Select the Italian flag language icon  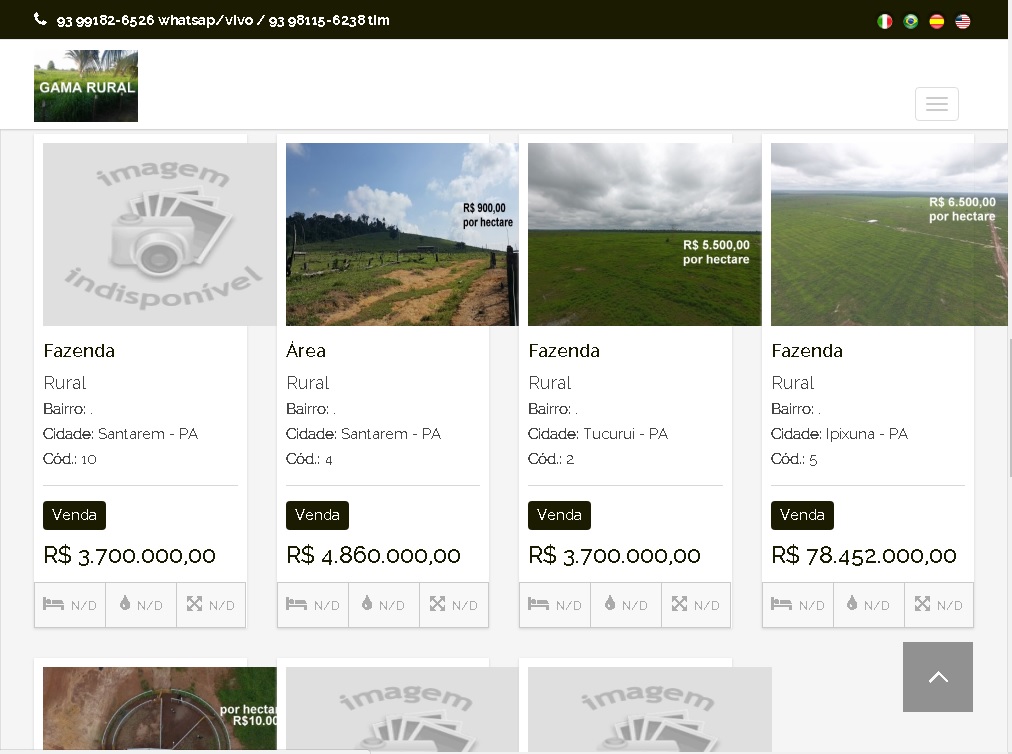point(885,21)
